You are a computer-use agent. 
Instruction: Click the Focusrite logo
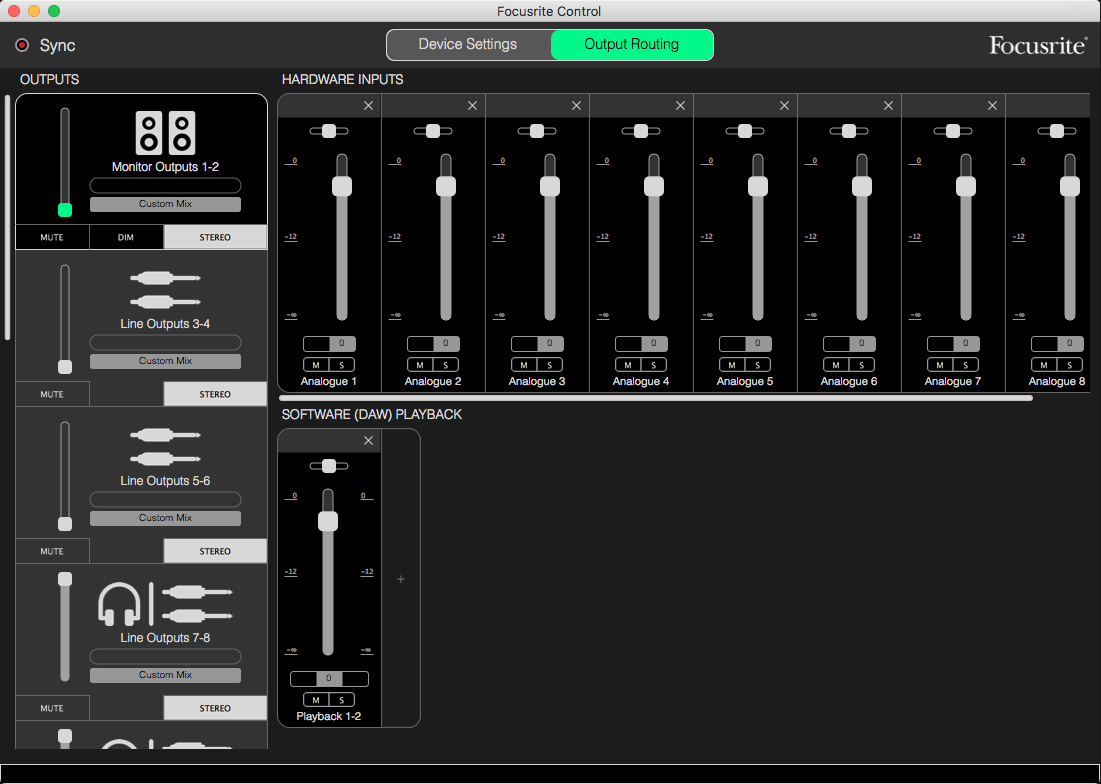click(x=1038, y=46)
